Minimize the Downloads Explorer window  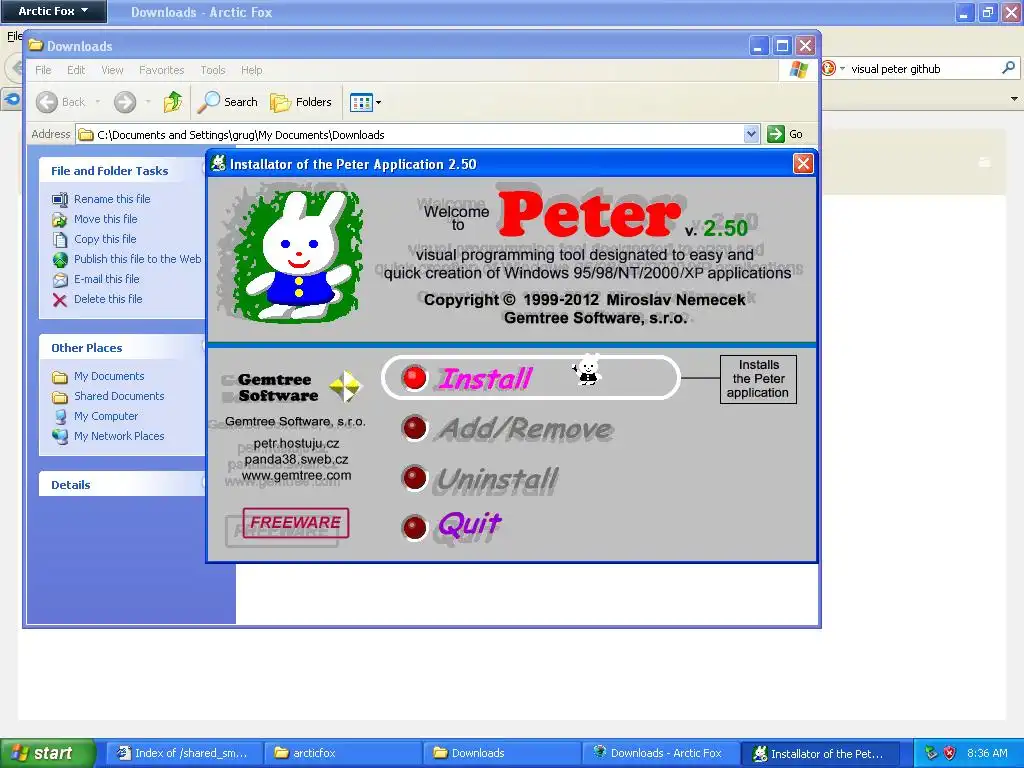(x=758, y=46)
